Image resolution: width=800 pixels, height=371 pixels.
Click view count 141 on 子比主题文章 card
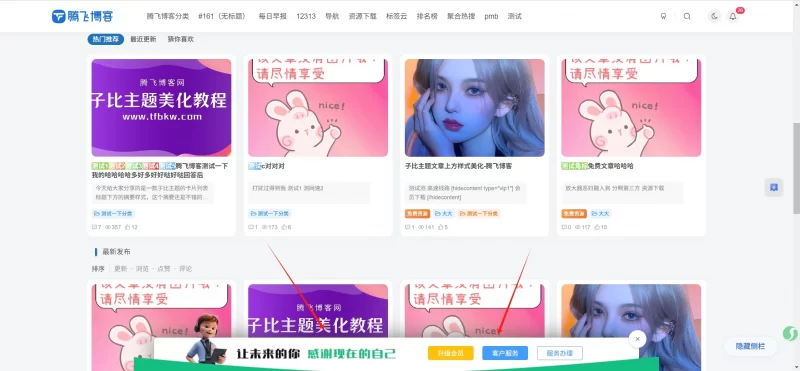click(x=426, y=227)
